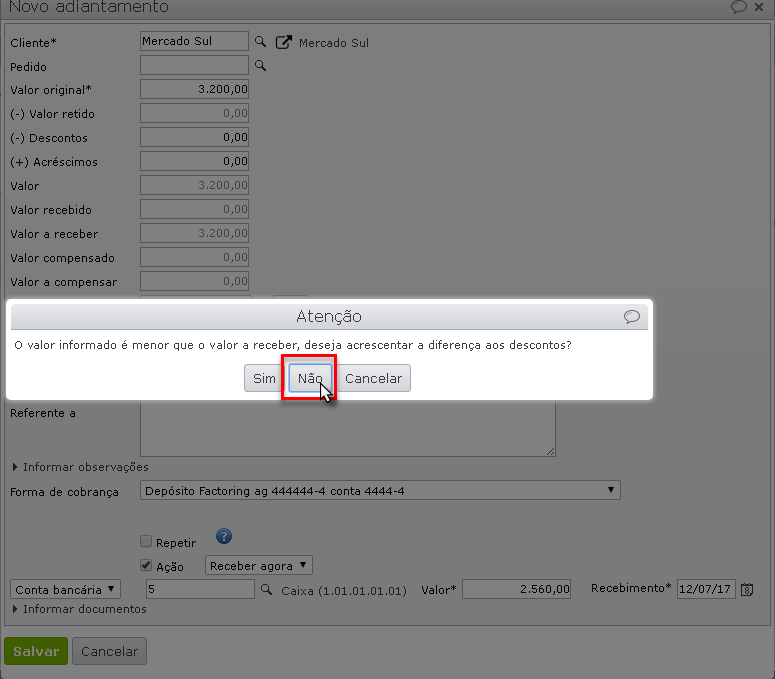Click the Mercado Sul text beside link icon
Image resolution: width=775 pixels, height=679 pixels.
[334, 43]
